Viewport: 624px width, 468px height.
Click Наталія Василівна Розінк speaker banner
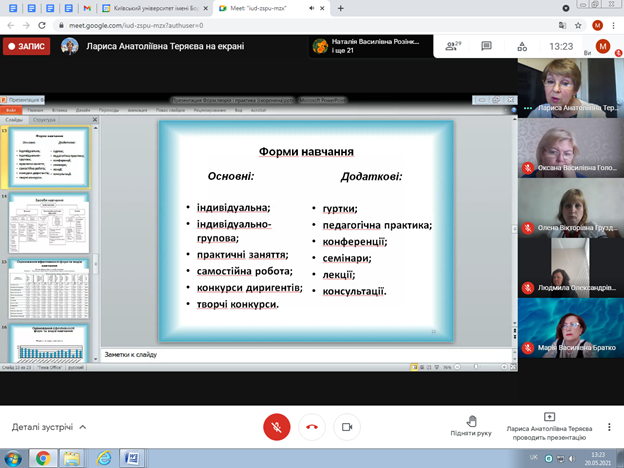(372, 46)
